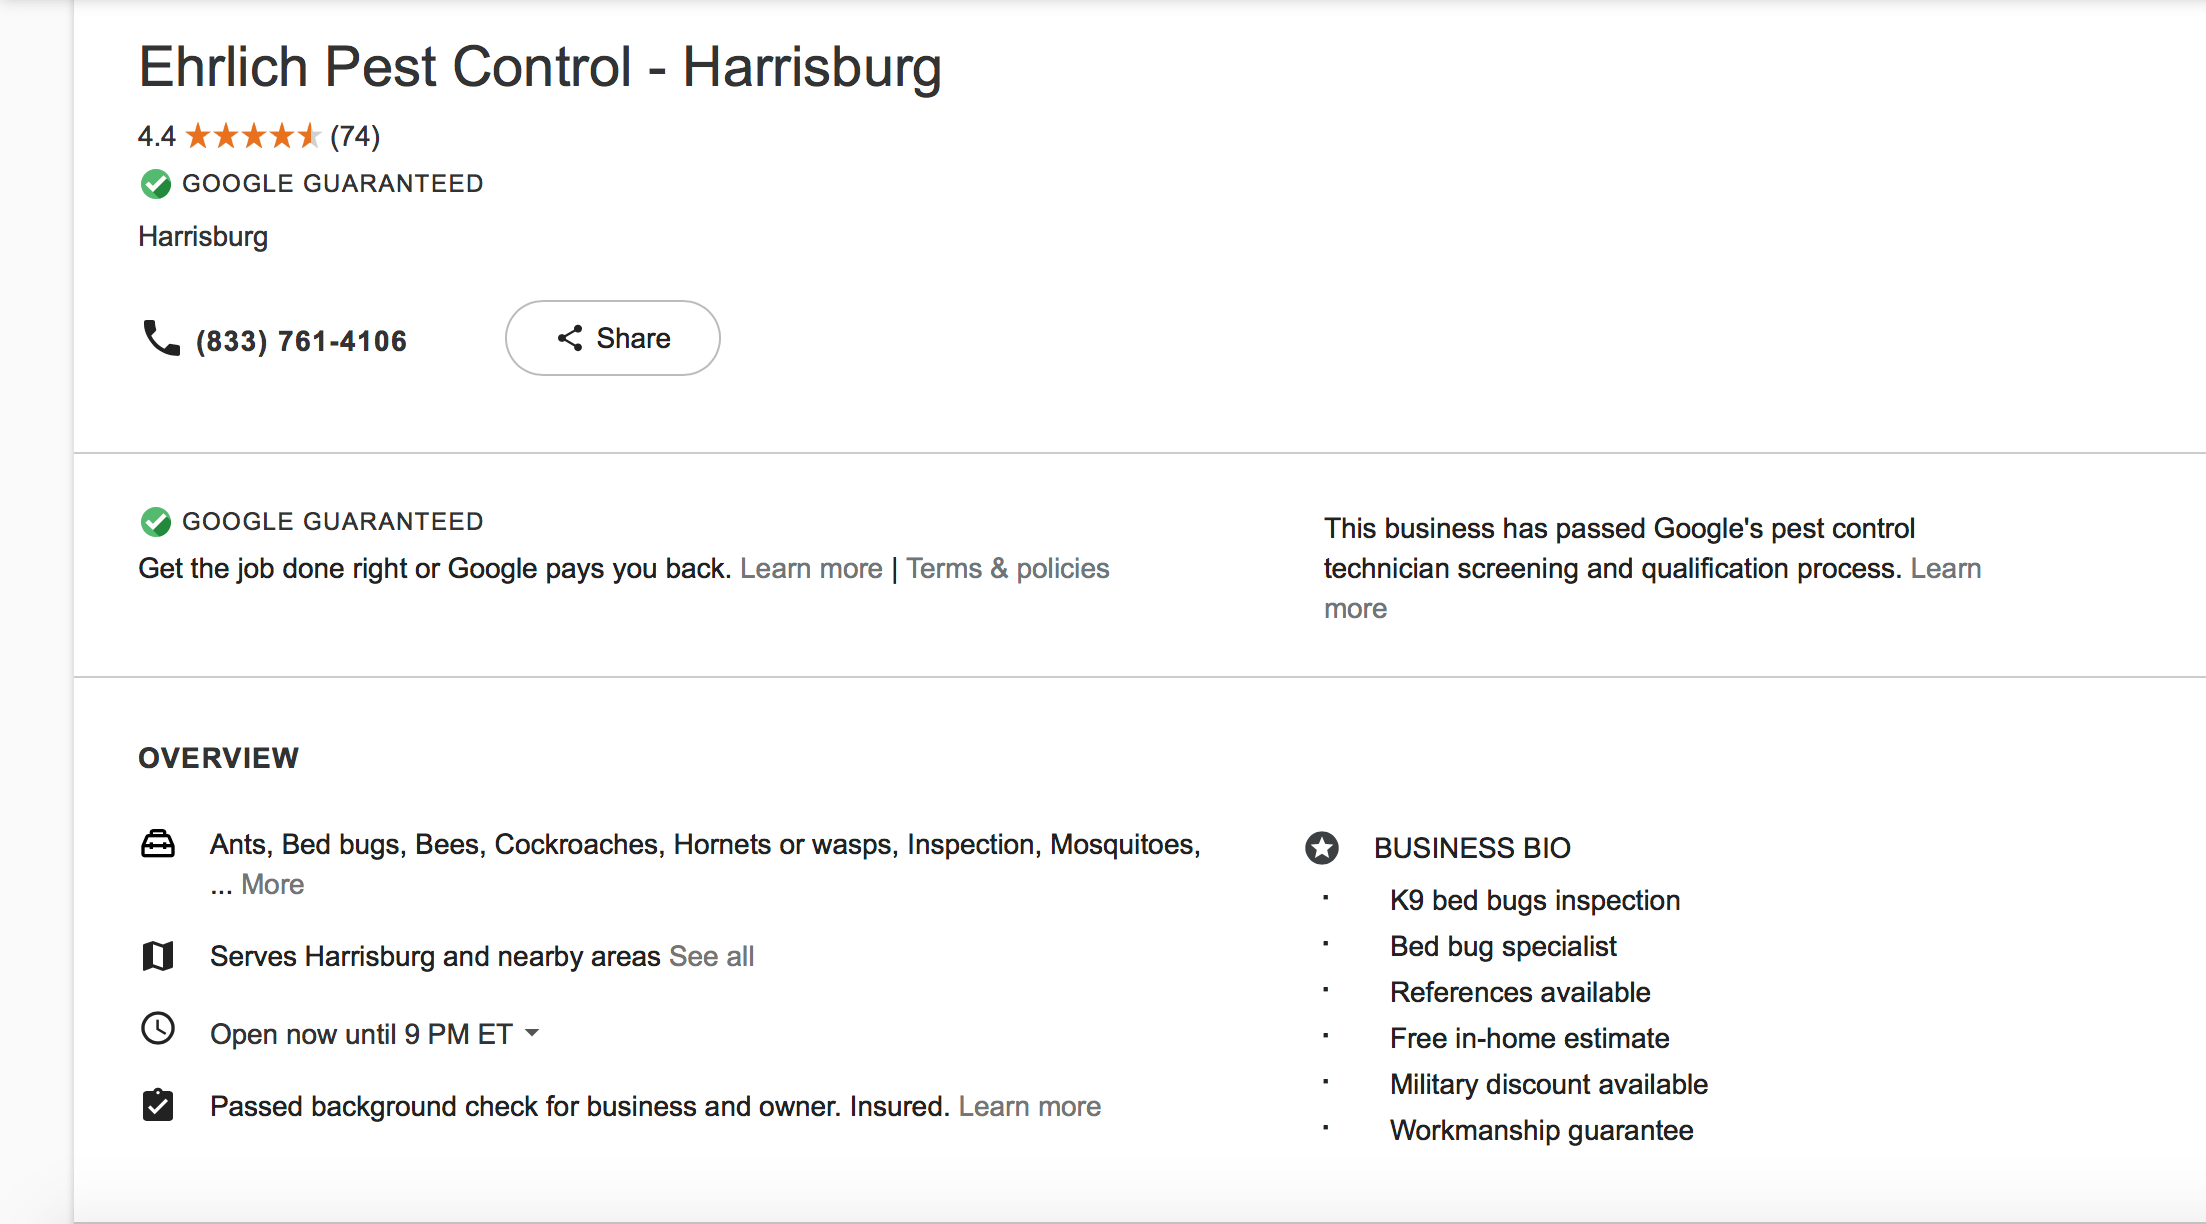Open Terms & policies link

point(1007,568)
